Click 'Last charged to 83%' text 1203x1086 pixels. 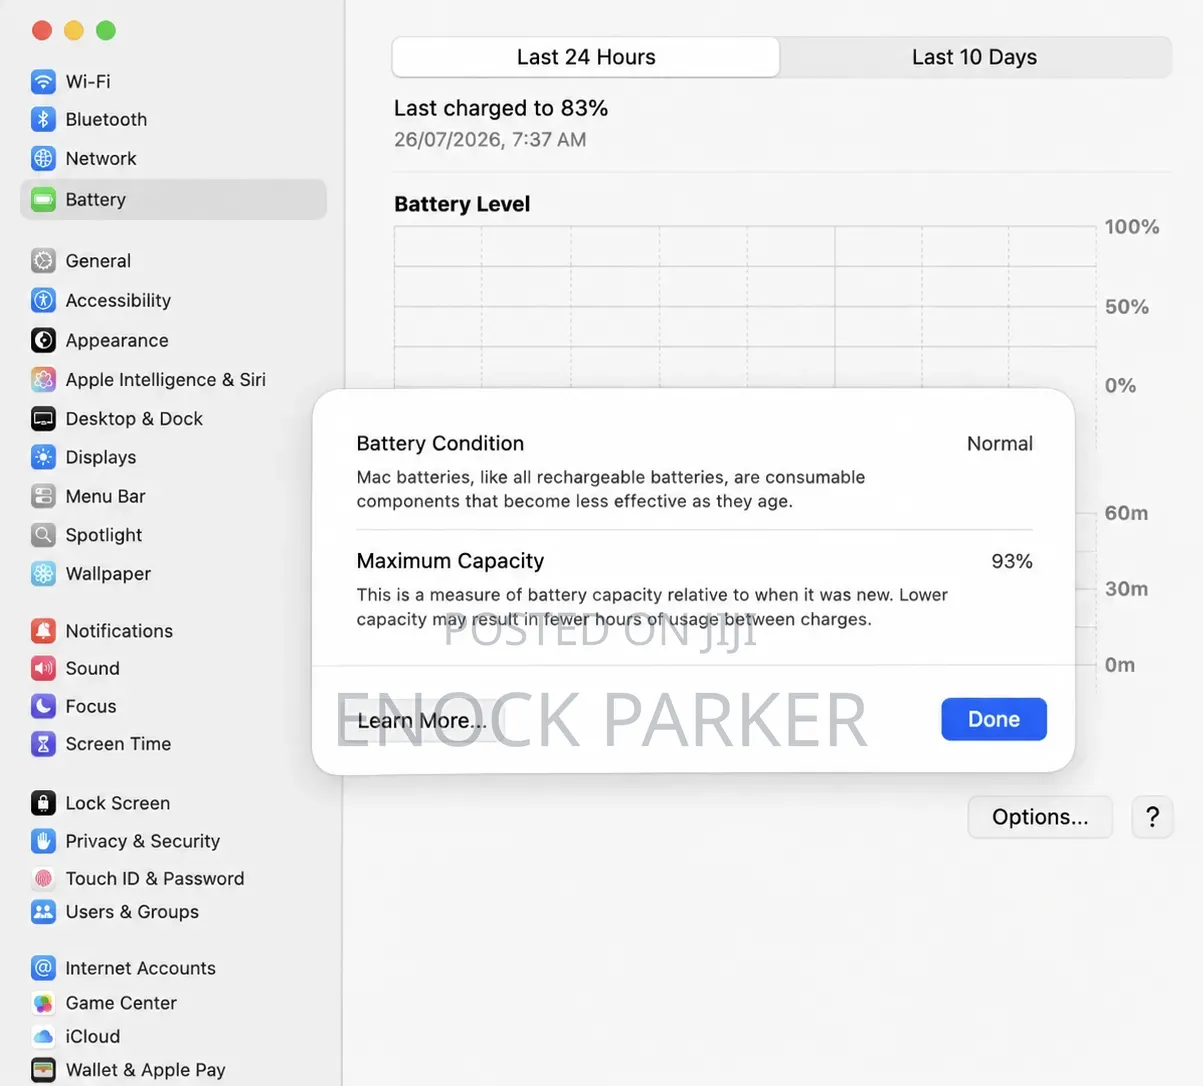point(501,108)
